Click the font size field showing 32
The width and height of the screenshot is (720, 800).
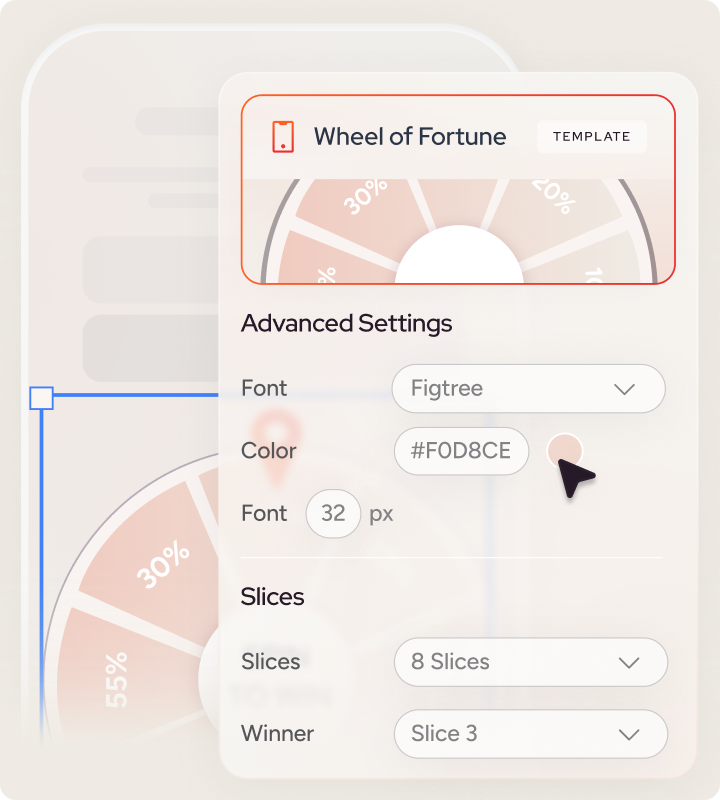pyautogui.click(x=333, y=514)
